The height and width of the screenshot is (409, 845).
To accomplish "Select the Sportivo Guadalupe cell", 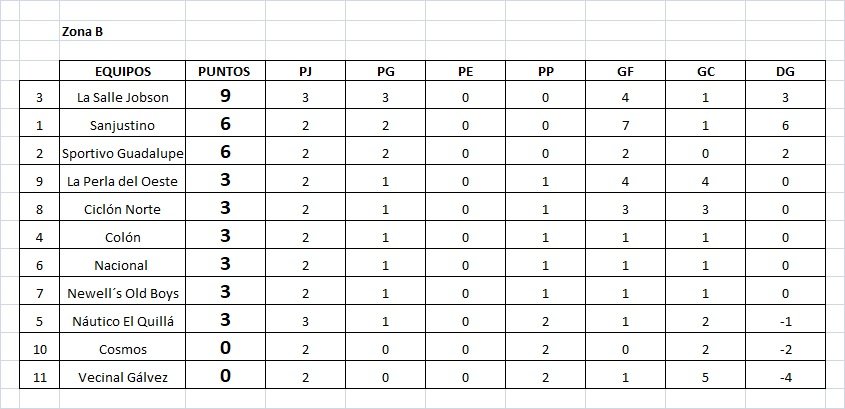I will [x=122, y=154].
